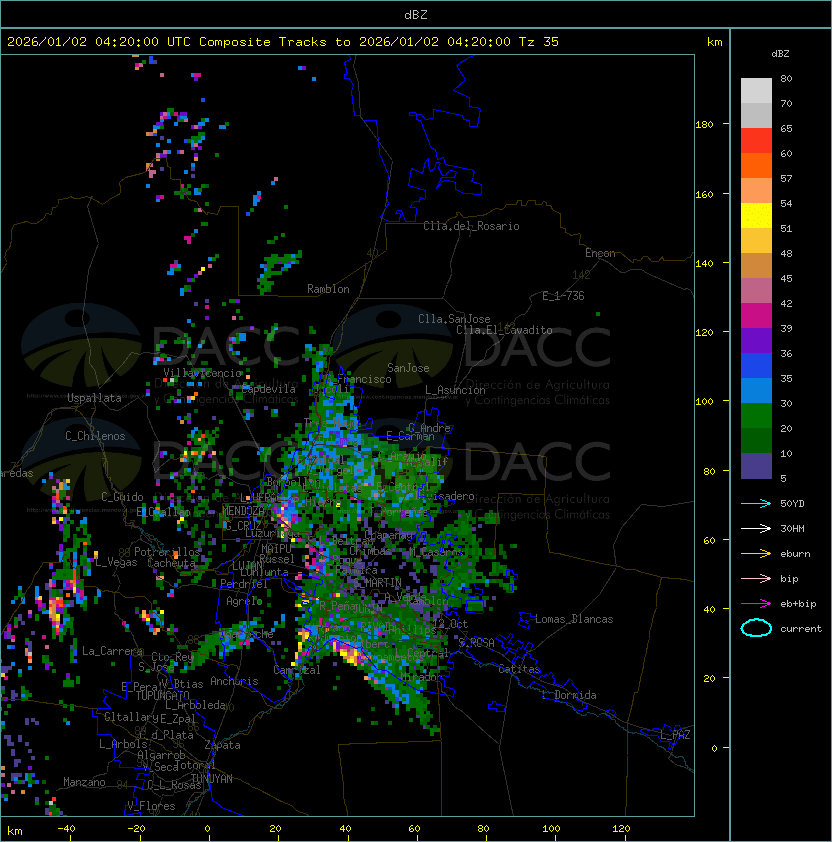
Task: Click the magenta eb+bip arrow in legend
Action: point(756,604)
